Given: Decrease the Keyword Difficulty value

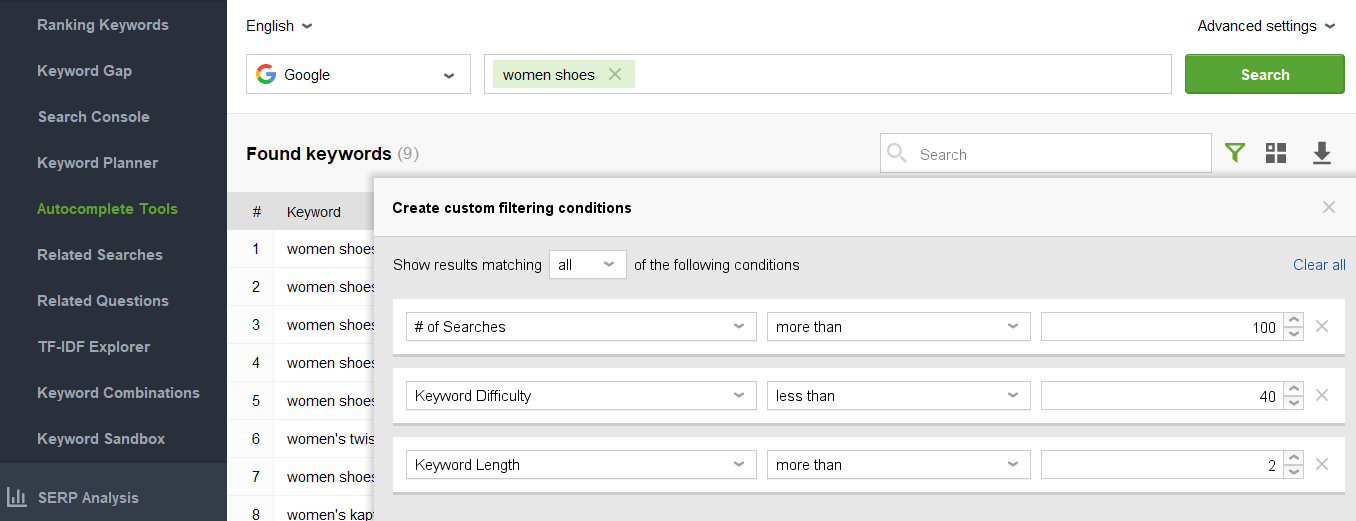Looking at the screenshot, I should coord(1294,402).
